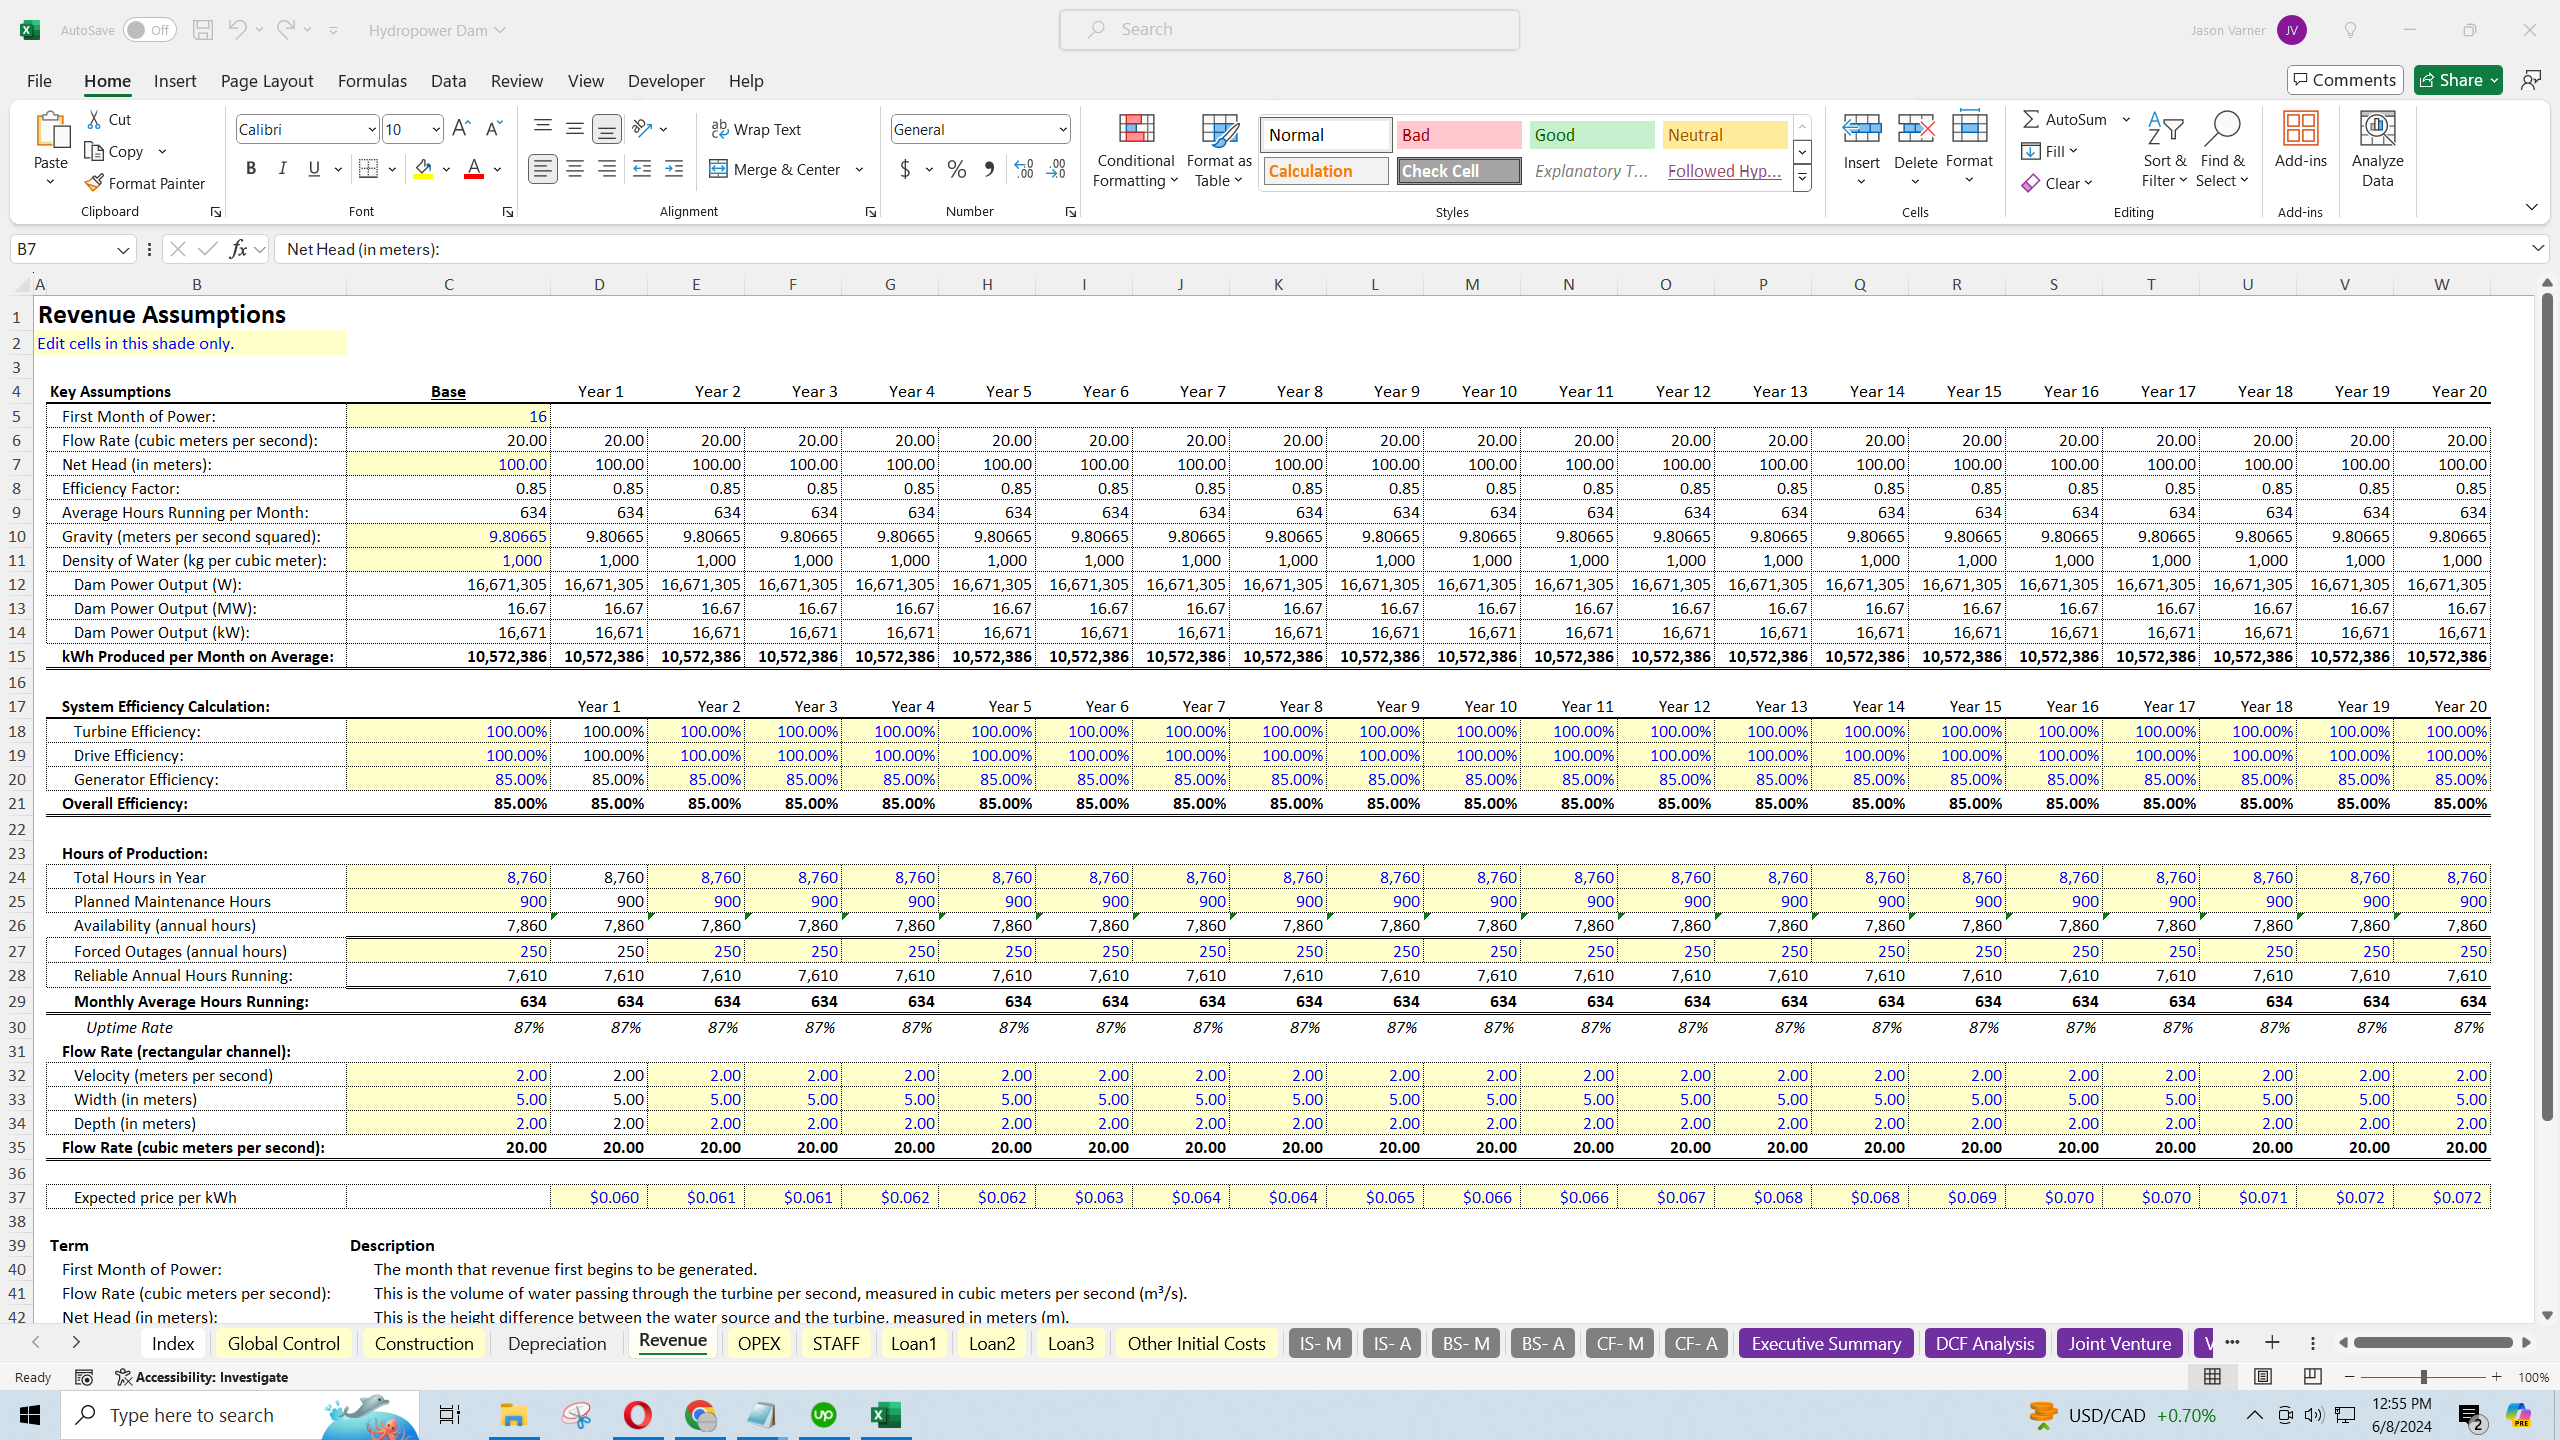The height and width of the screenshot is (1440, 2560).
Task: Open Conditional Formatting menu
Action: 1135,149
